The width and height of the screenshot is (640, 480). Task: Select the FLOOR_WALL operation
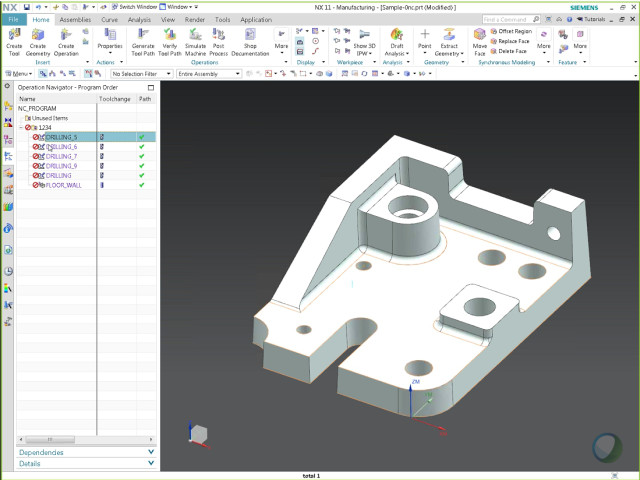[x=63, y=185]
